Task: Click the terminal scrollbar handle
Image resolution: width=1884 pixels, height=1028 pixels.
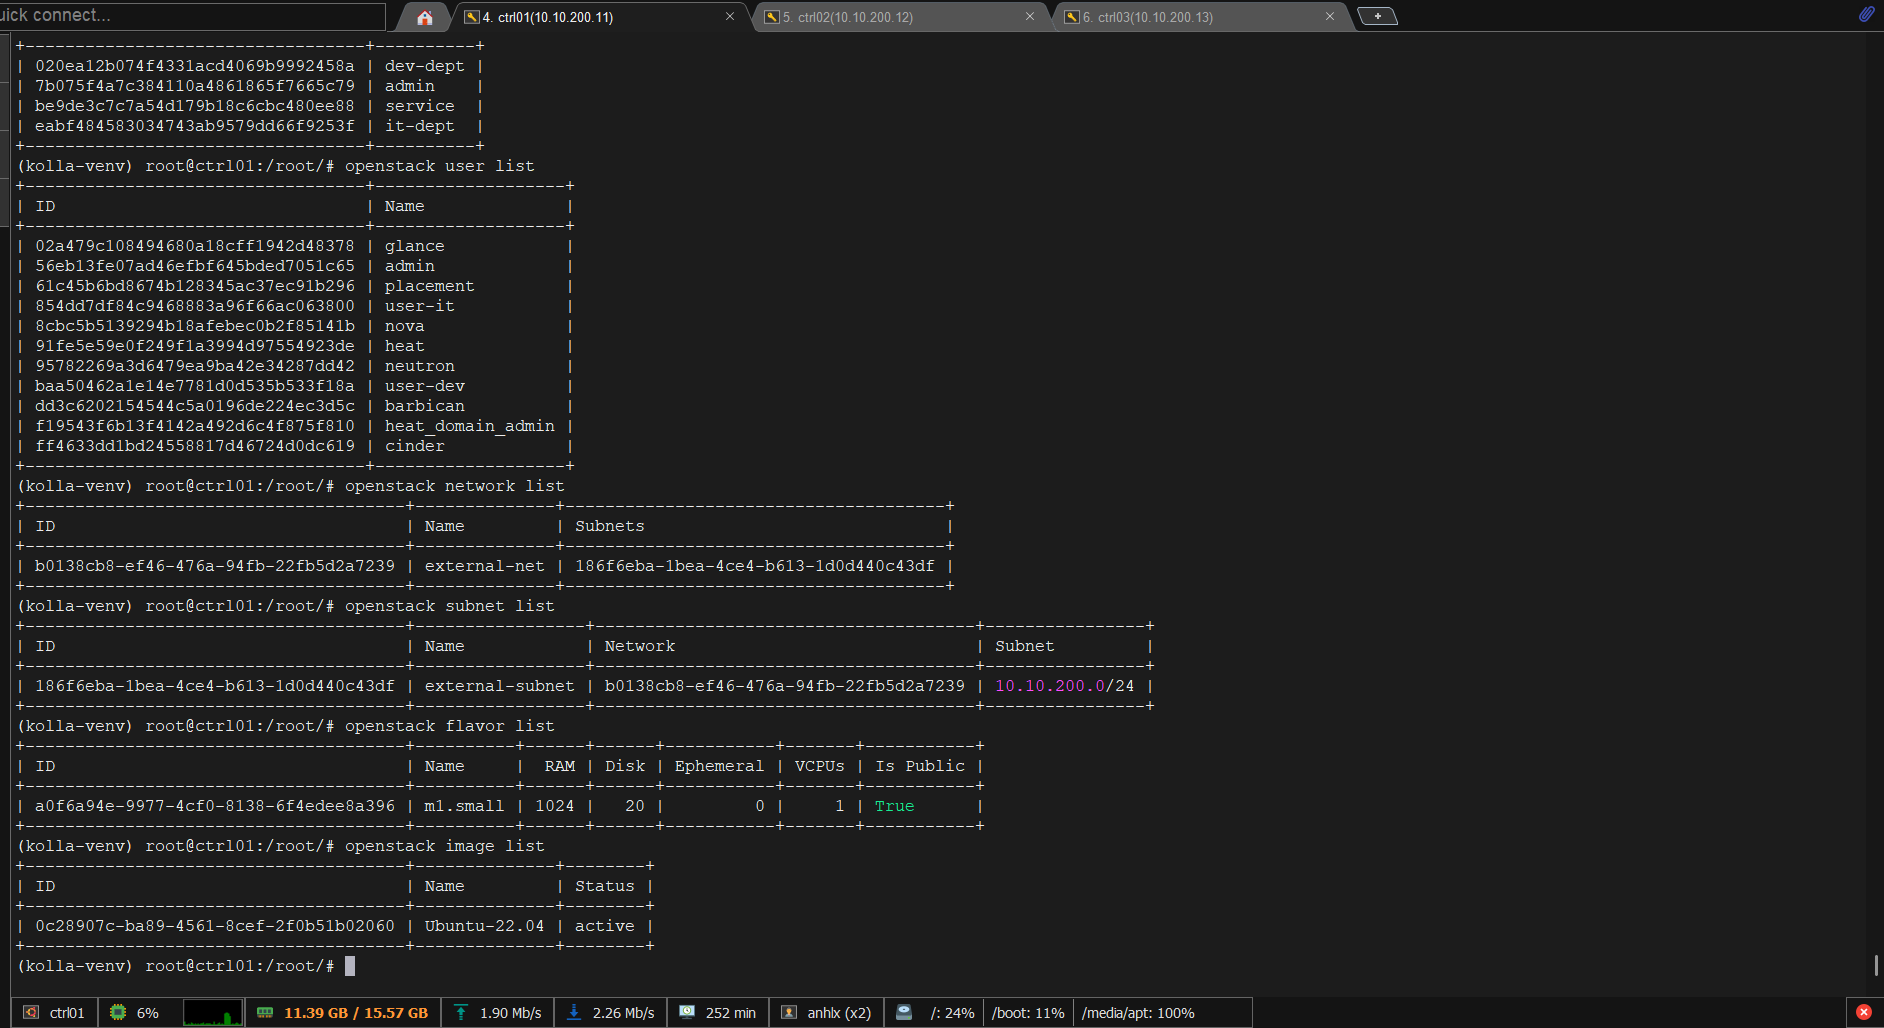Action: point(1876,965)
